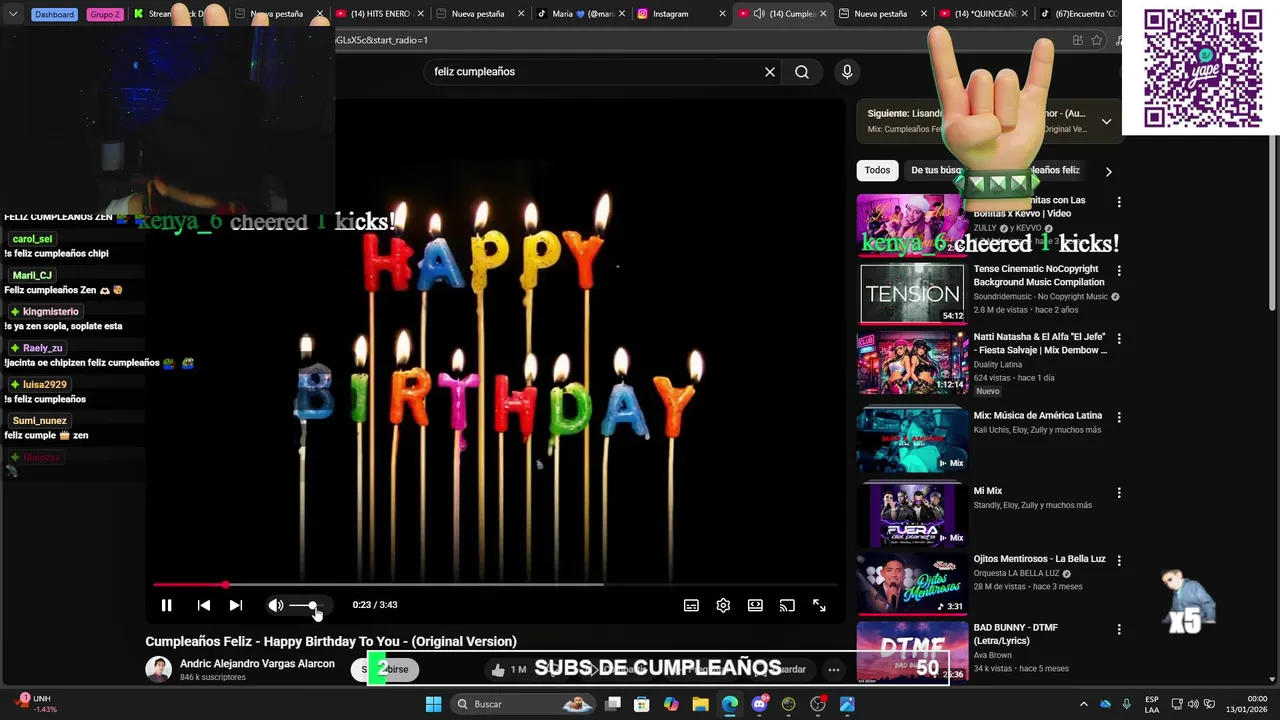Like the video with thumbs up
1280x720 pixels.
pos(499,670)
